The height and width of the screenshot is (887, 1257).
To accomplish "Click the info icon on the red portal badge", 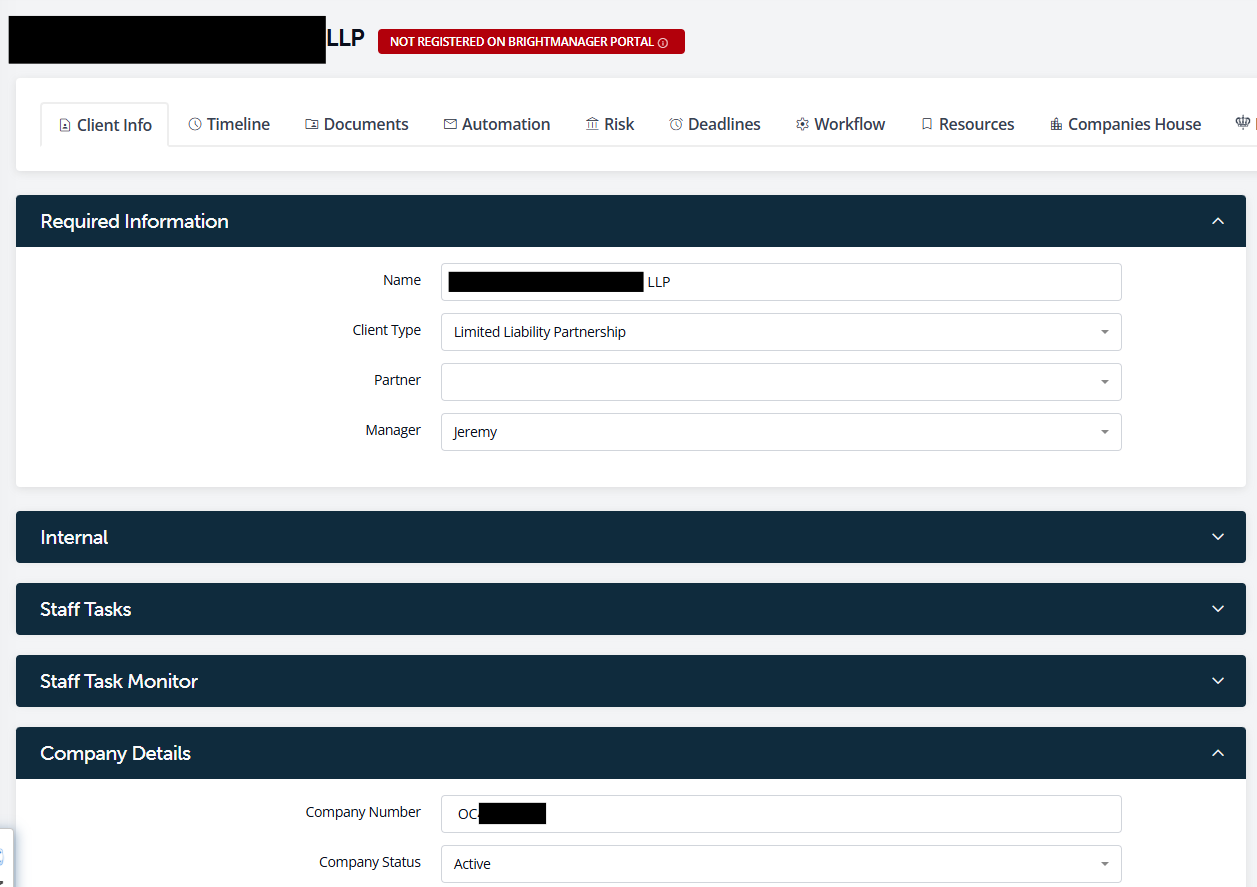I will pos(663,43).
